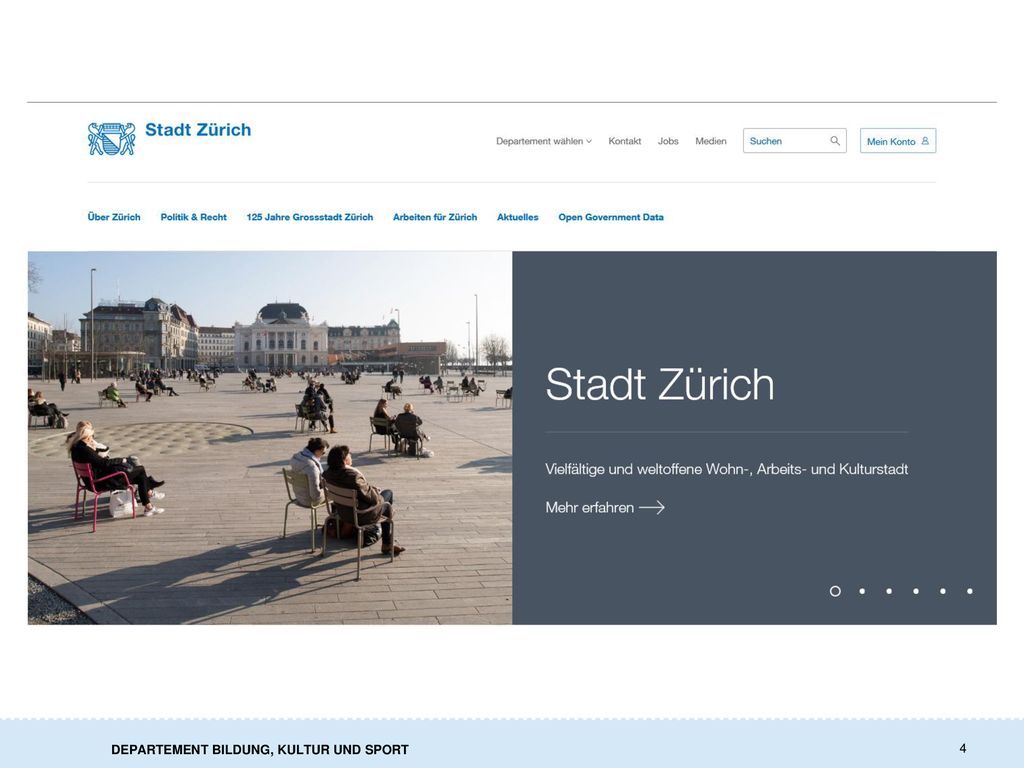The image size is (1024, 768).
Task: Select the fourth carousel slide dot
Action: tap(916, 591)
